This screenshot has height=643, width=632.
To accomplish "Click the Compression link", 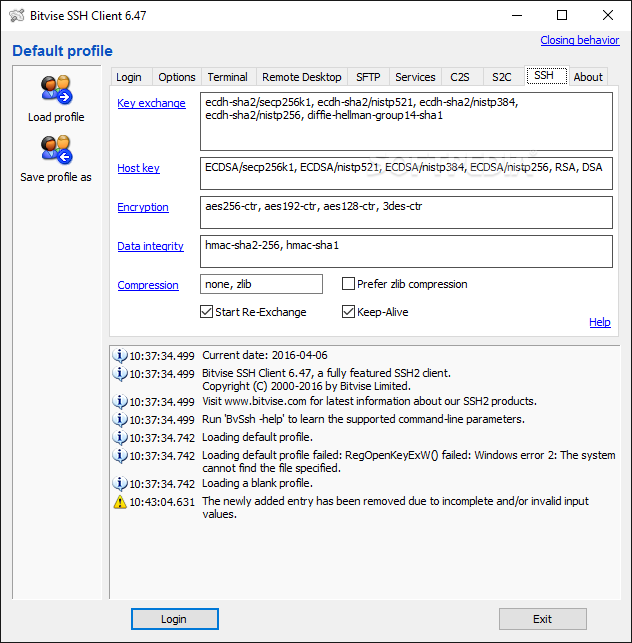I will 148,285.
